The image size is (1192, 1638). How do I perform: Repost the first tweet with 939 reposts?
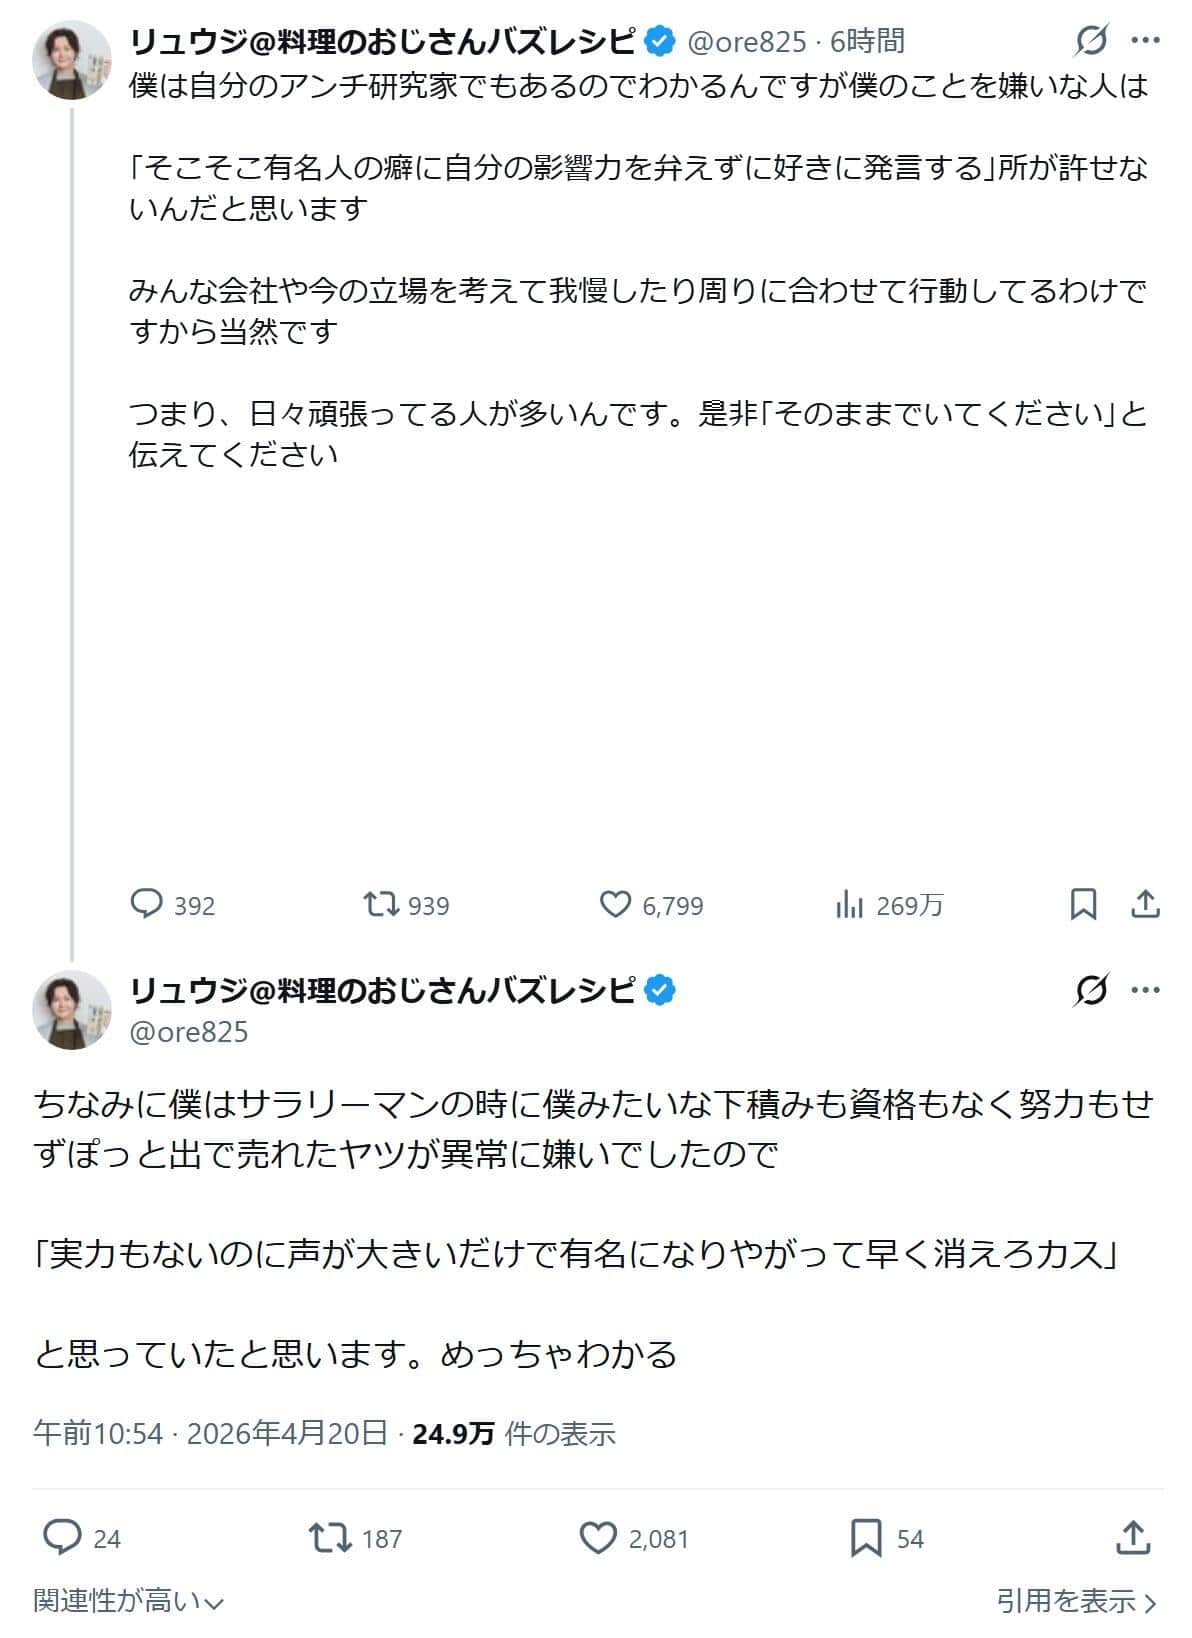click(380, 904)
